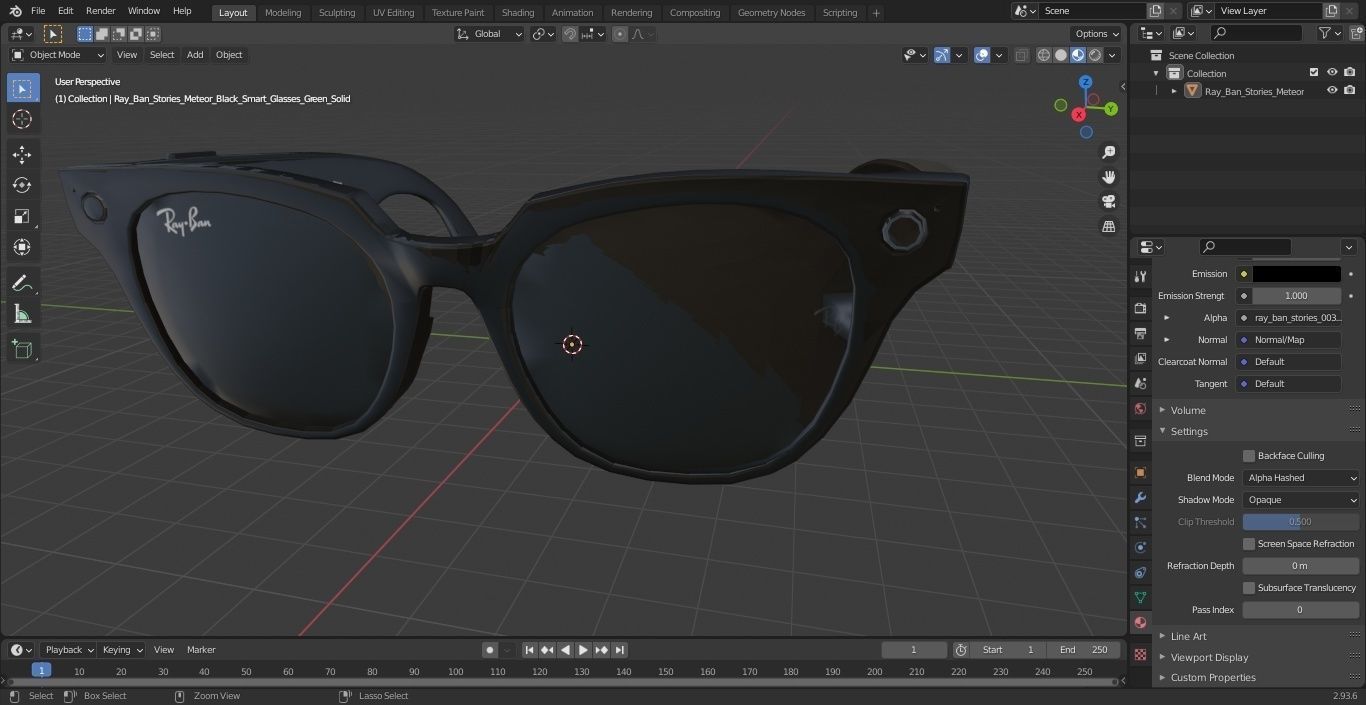Open the Output properties tab
1366x705 pixels.
(1140, 333)
